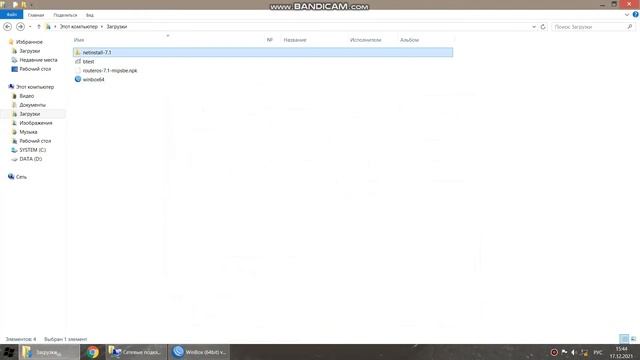Open the Вид ribbon tab
Screen dimensions: 640x360
coord(90,15)
